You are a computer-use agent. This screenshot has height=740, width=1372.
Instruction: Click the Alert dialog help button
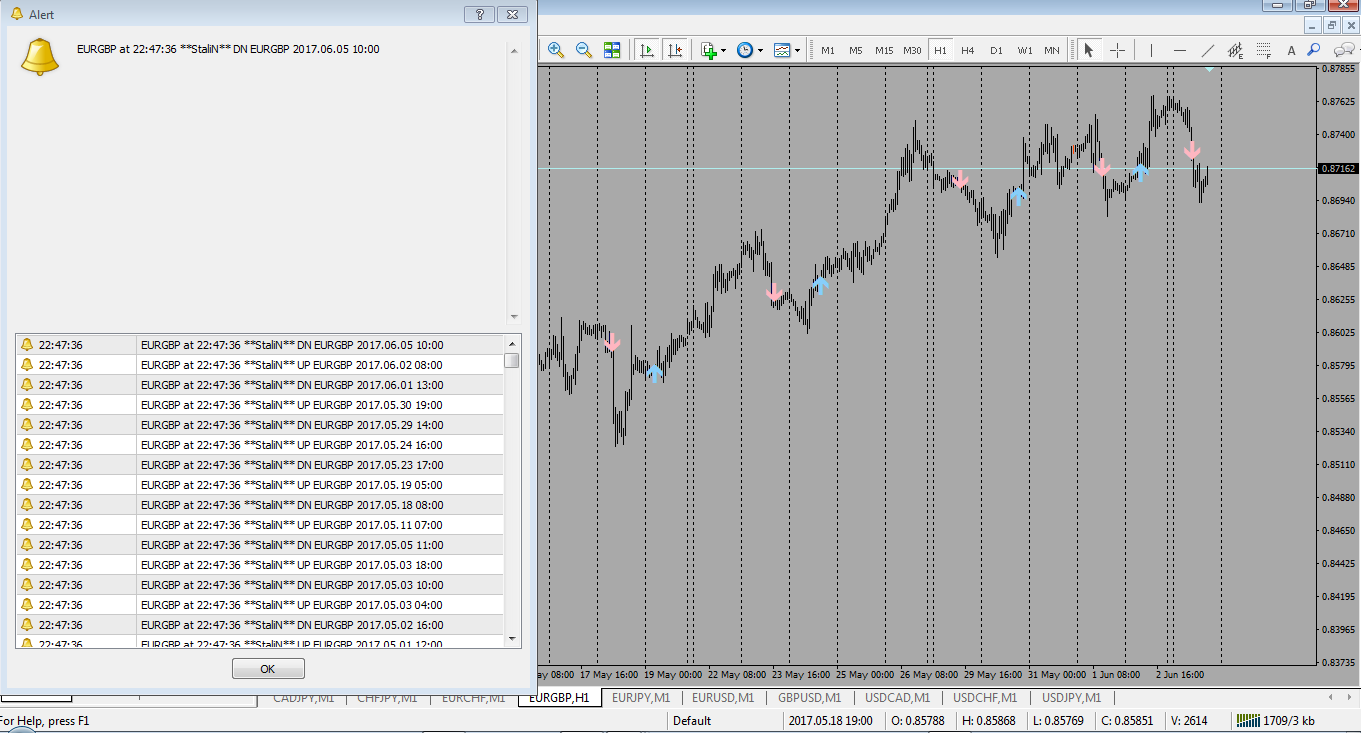point(480,14)
